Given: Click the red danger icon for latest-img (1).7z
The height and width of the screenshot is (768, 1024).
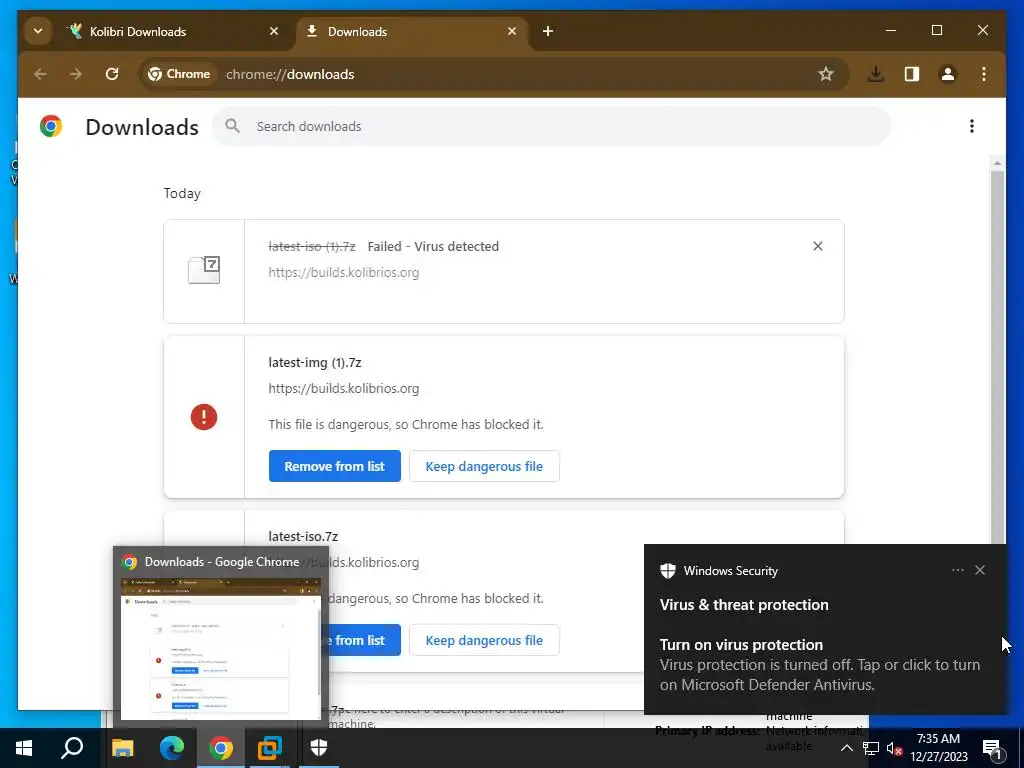Looking at the screenshot, I should tap(204, 417).
